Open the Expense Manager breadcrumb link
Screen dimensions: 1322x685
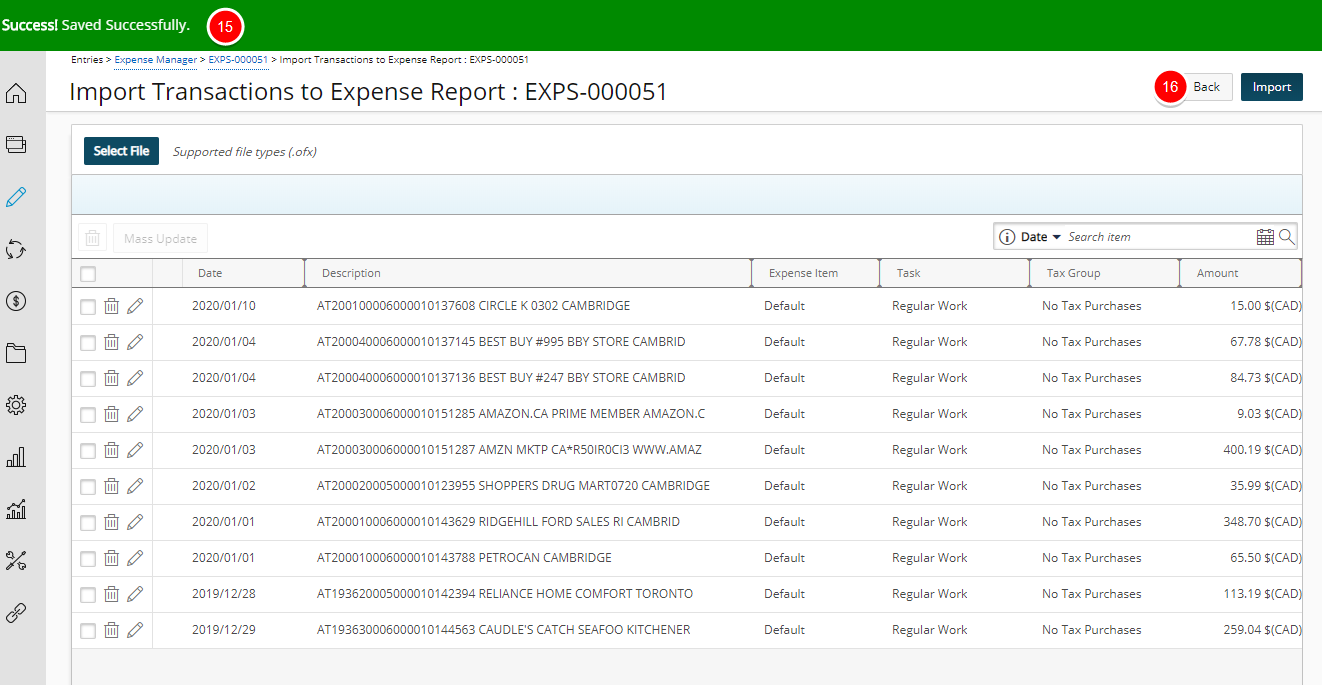click(156, 60)
